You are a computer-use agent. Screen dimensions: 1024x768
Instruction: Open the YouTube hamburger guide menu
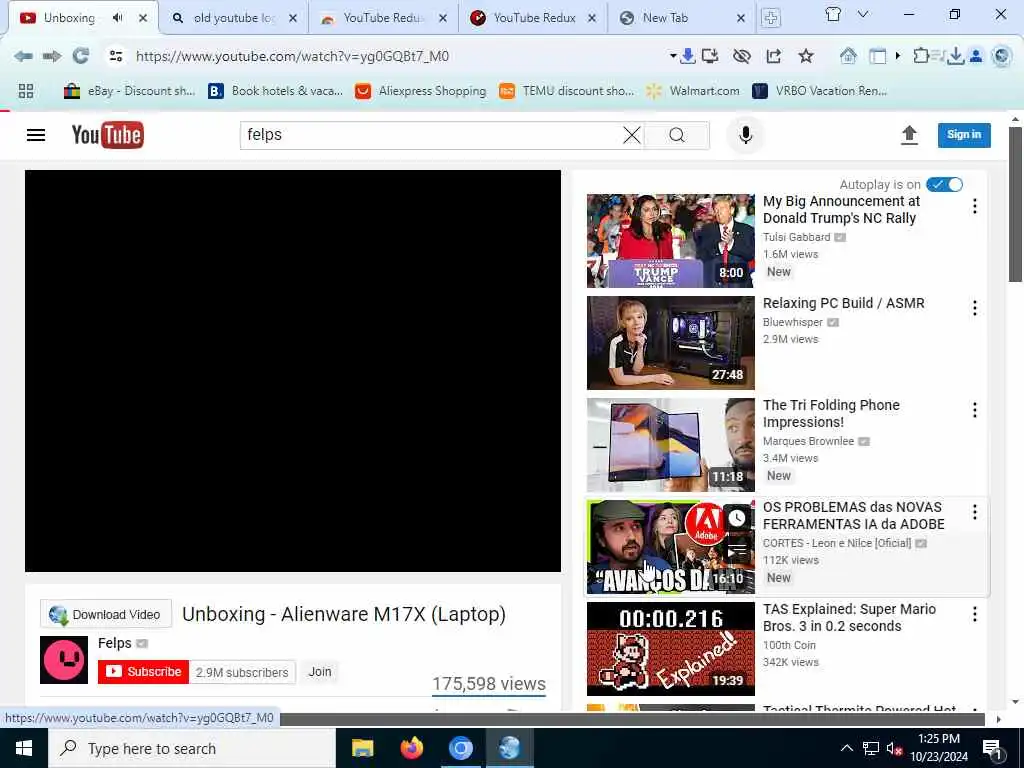36,135
